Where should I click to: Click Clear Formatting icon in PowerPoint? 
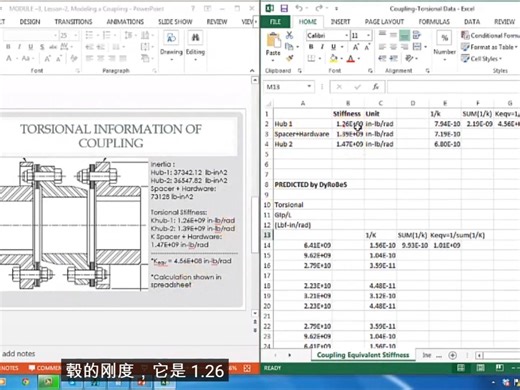click(74, 59)
